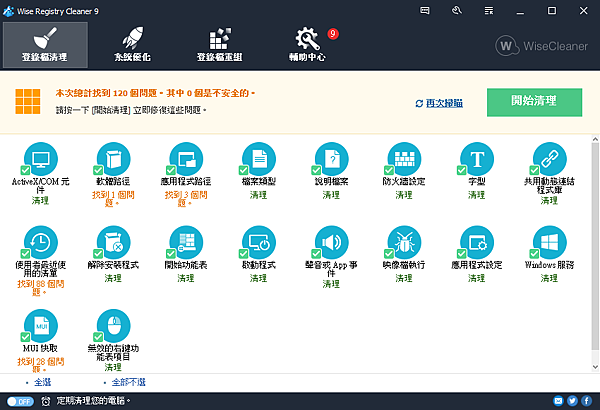600x410 pixels.
Task: Open the menu list icon in title bar
Action: click(489, 11)
